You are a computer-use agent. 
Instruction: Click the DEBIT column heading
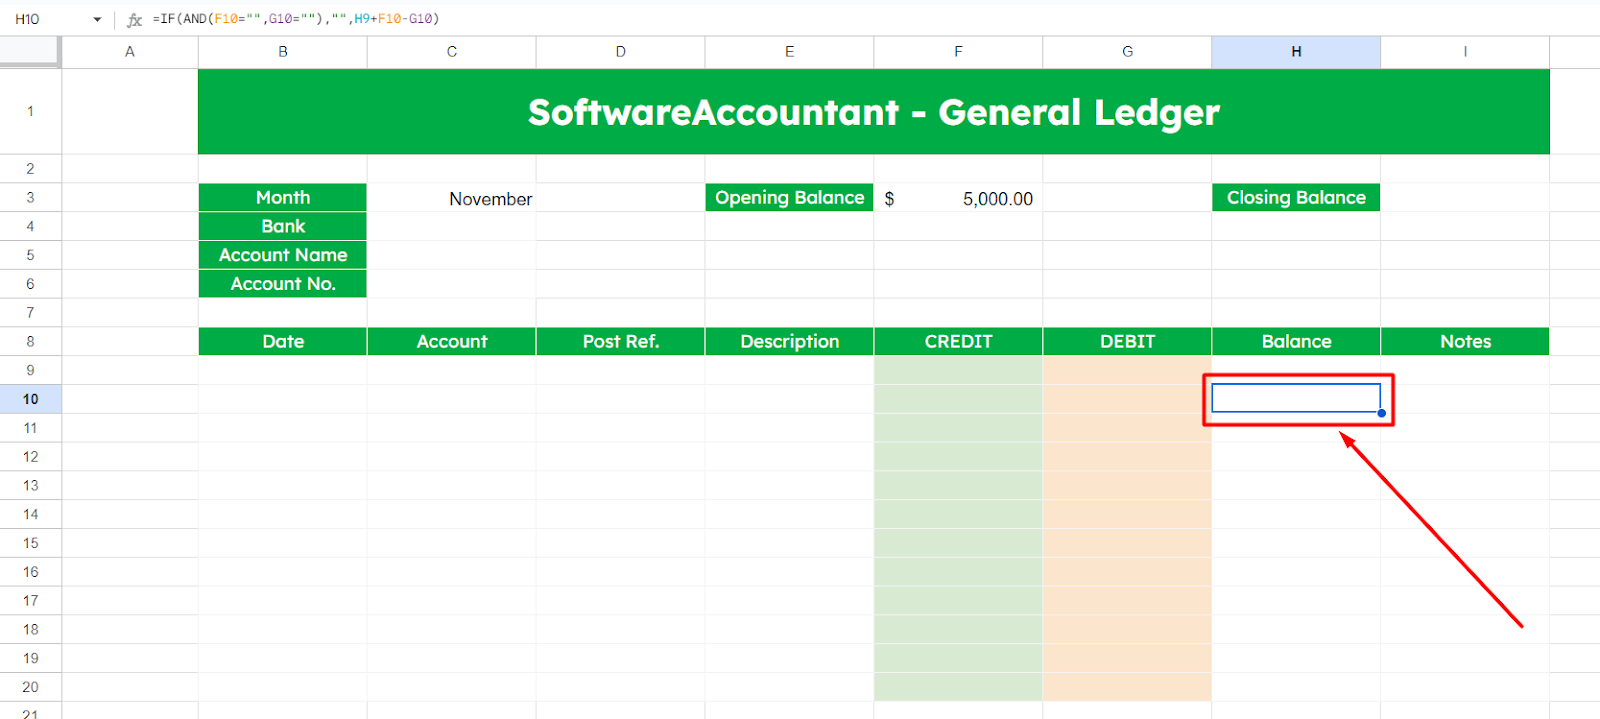click(x=1128, y=341)
